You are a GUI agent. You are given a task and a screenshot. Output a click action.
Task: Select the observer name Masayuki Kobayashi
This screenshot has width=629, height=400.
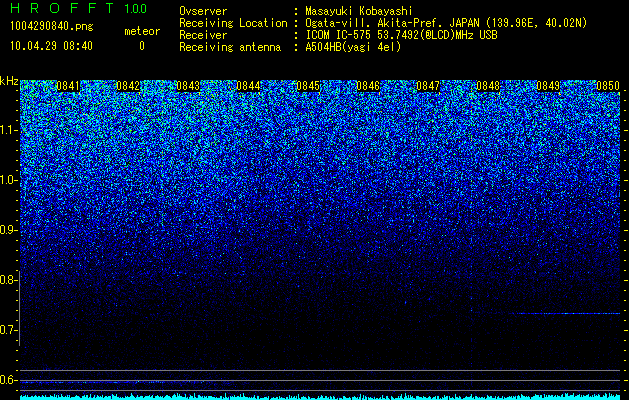click(x=359, y=11)
